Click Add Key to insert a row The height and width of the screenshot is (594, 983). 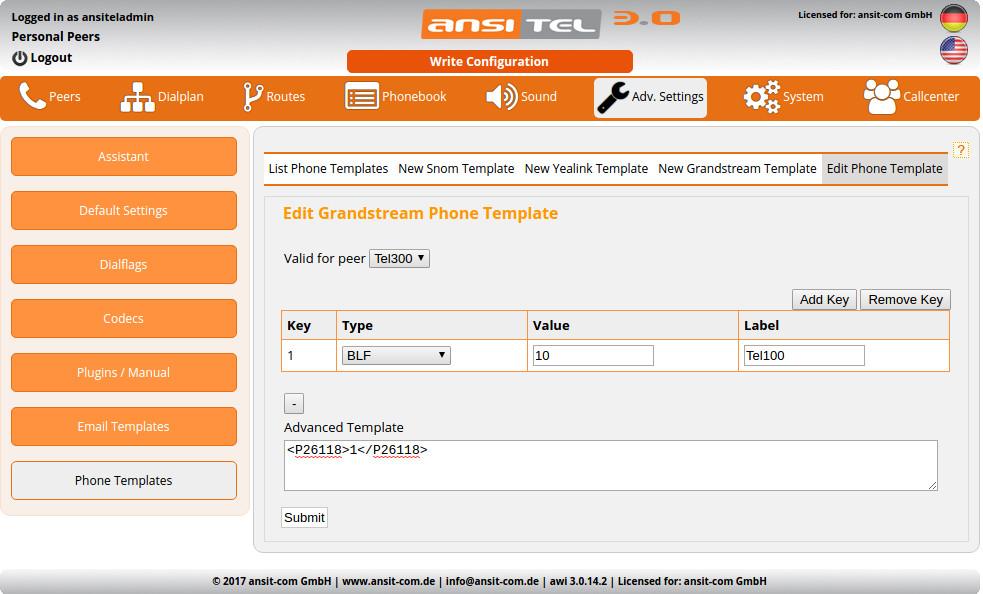click(x=823, y=299)
